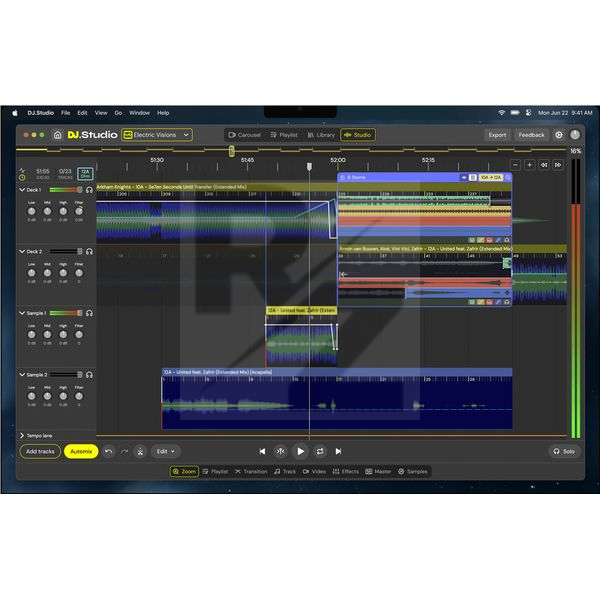Toggle Deck 1 headphone monitoring
600x600 pixels.
pyautogui.click(x=89, y=190)
